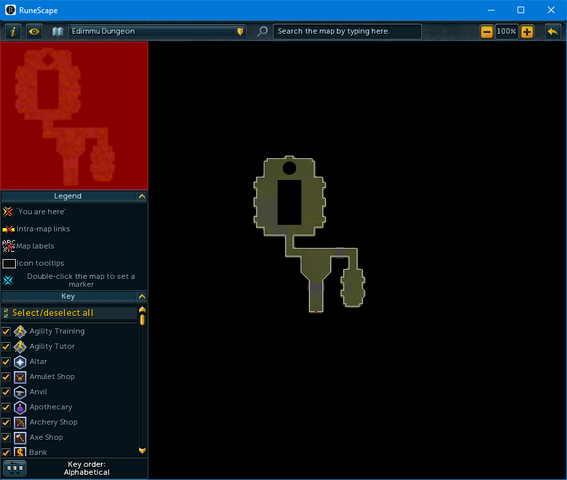
Task: Click the yellow back arrow icon
Action: (553, 32)
